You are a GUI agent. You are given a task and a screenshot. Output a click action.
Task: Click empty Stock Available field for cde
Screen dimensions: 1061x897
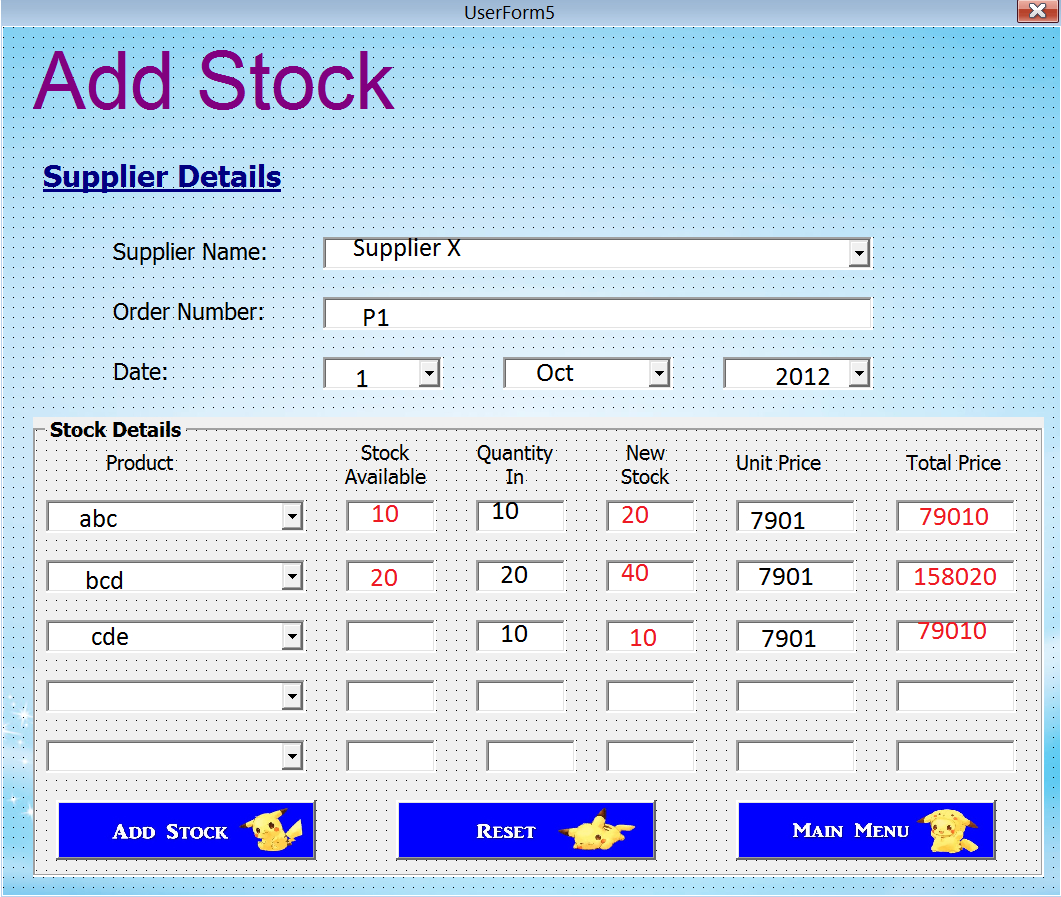click(x=390, y=636)
